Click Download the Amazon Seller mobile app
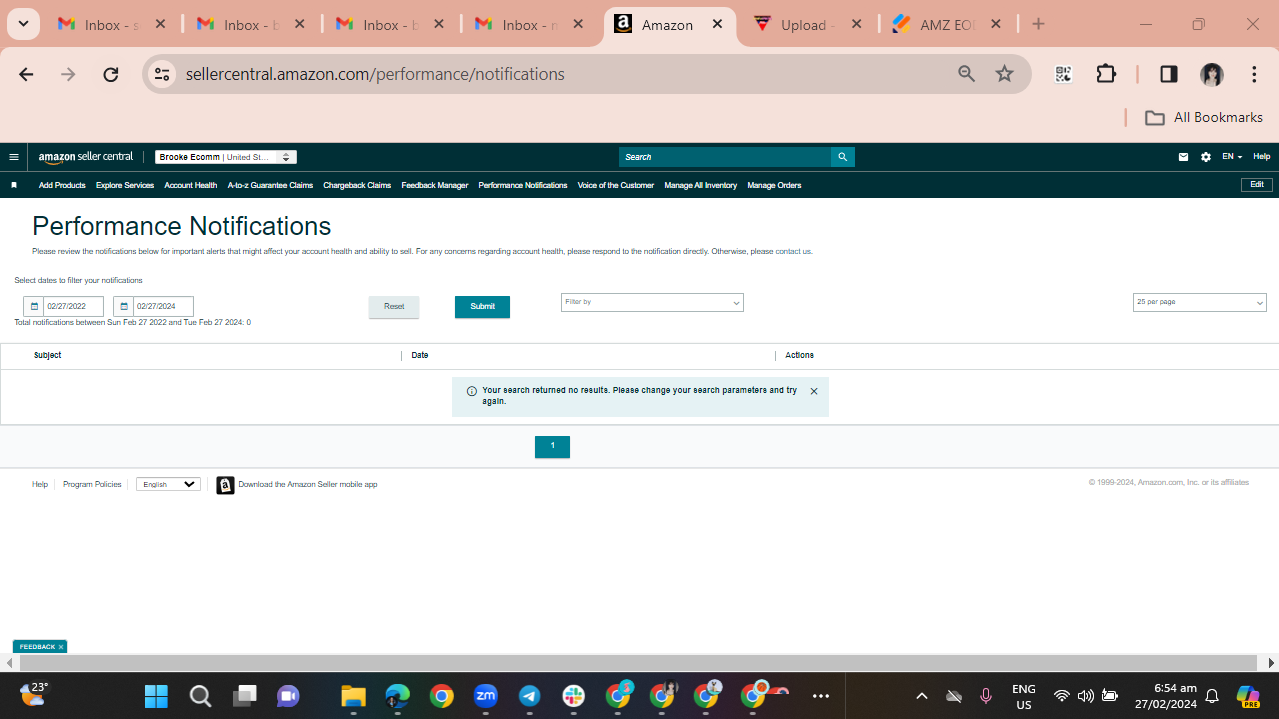Image resolution: width=1279 pixels, height=719 pixels. tap(308, 484)
